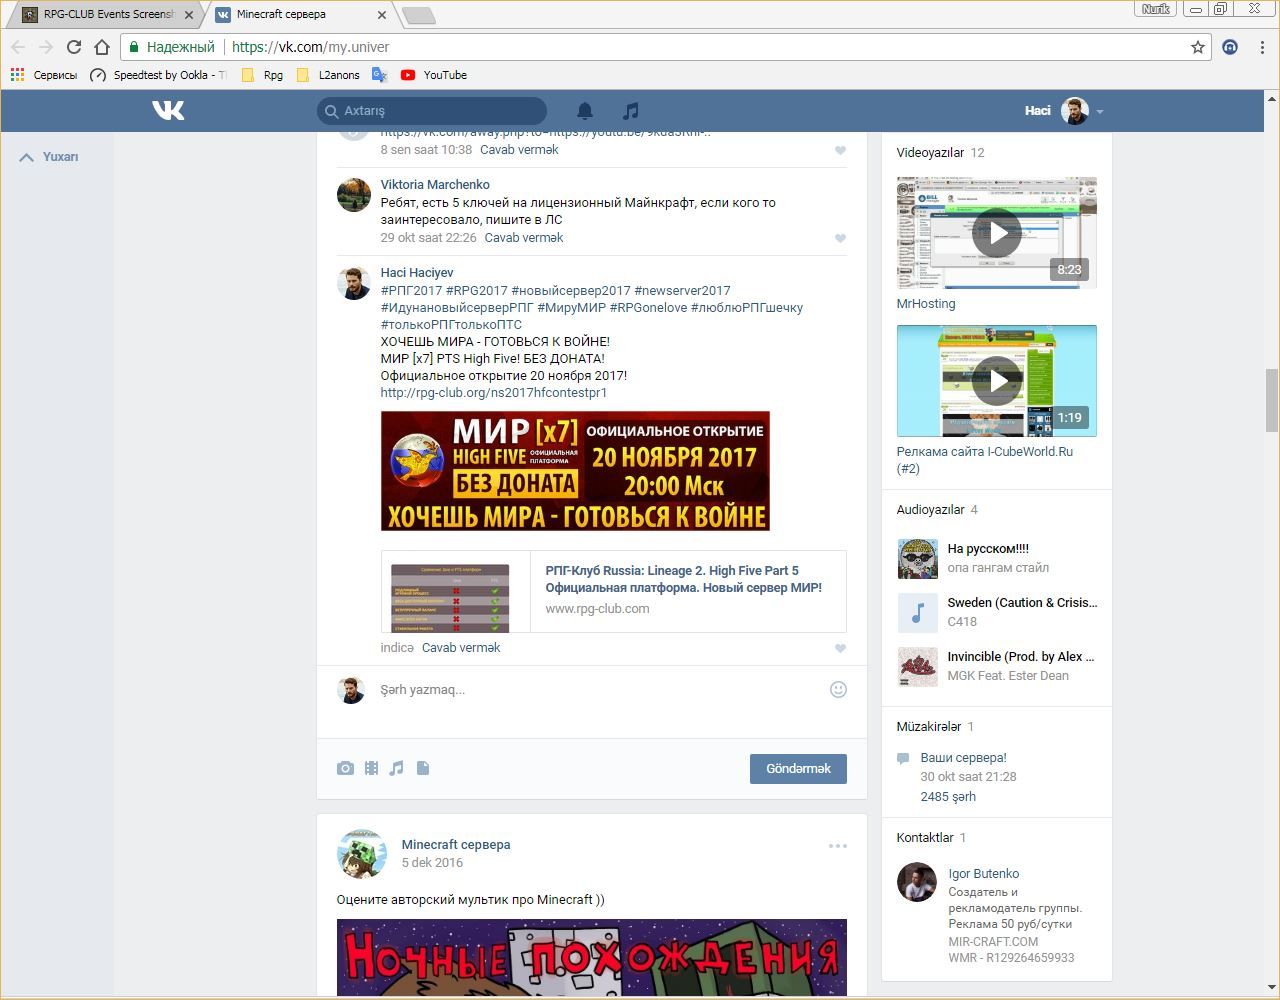Attach a photo with camera icon
Image resolution: width=1280 pixels, height=1000 pixels.
pos(345,768)
